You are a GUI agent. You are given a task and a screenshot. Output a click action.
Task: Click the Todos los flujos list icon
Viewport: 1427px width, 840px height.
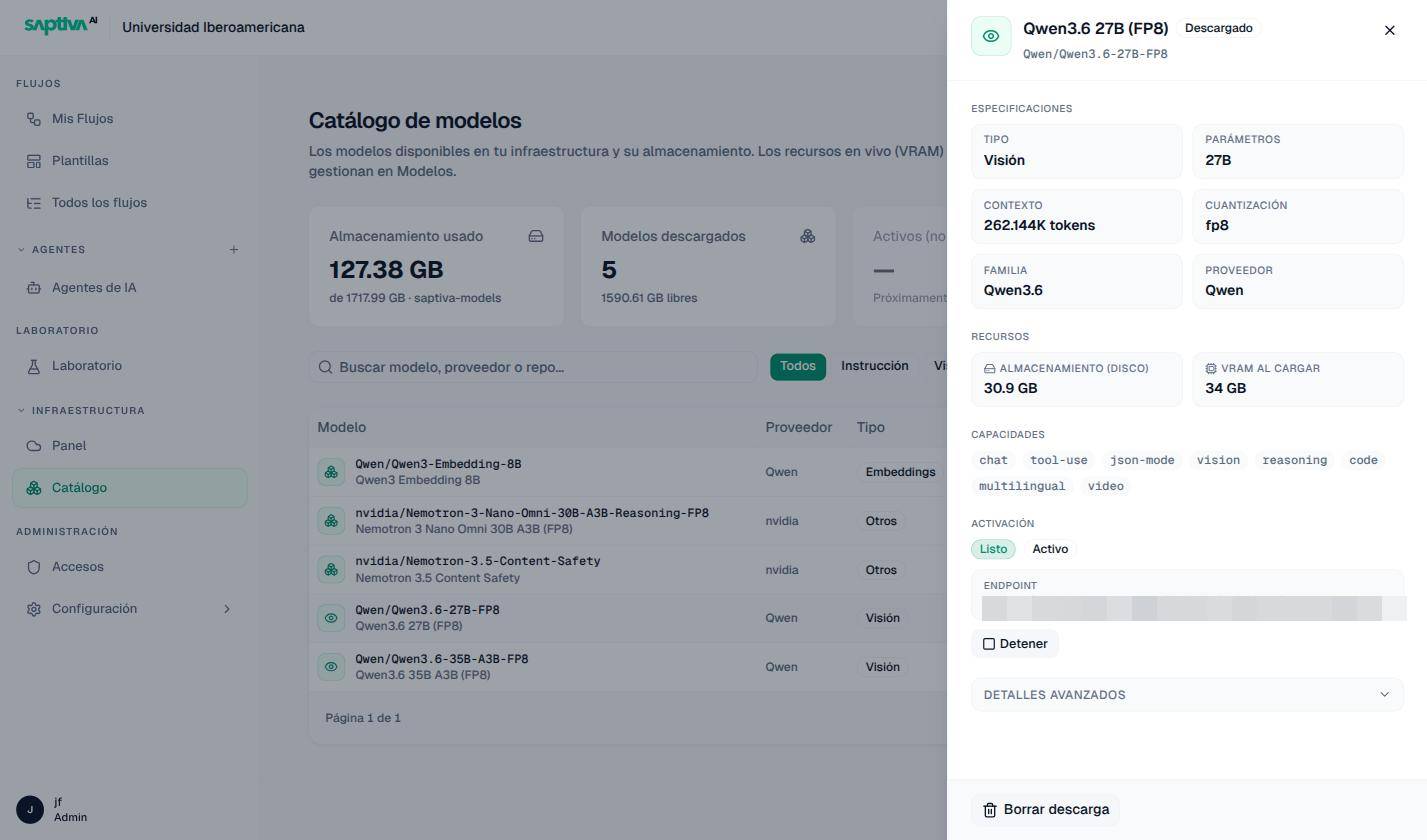point(34,203)
